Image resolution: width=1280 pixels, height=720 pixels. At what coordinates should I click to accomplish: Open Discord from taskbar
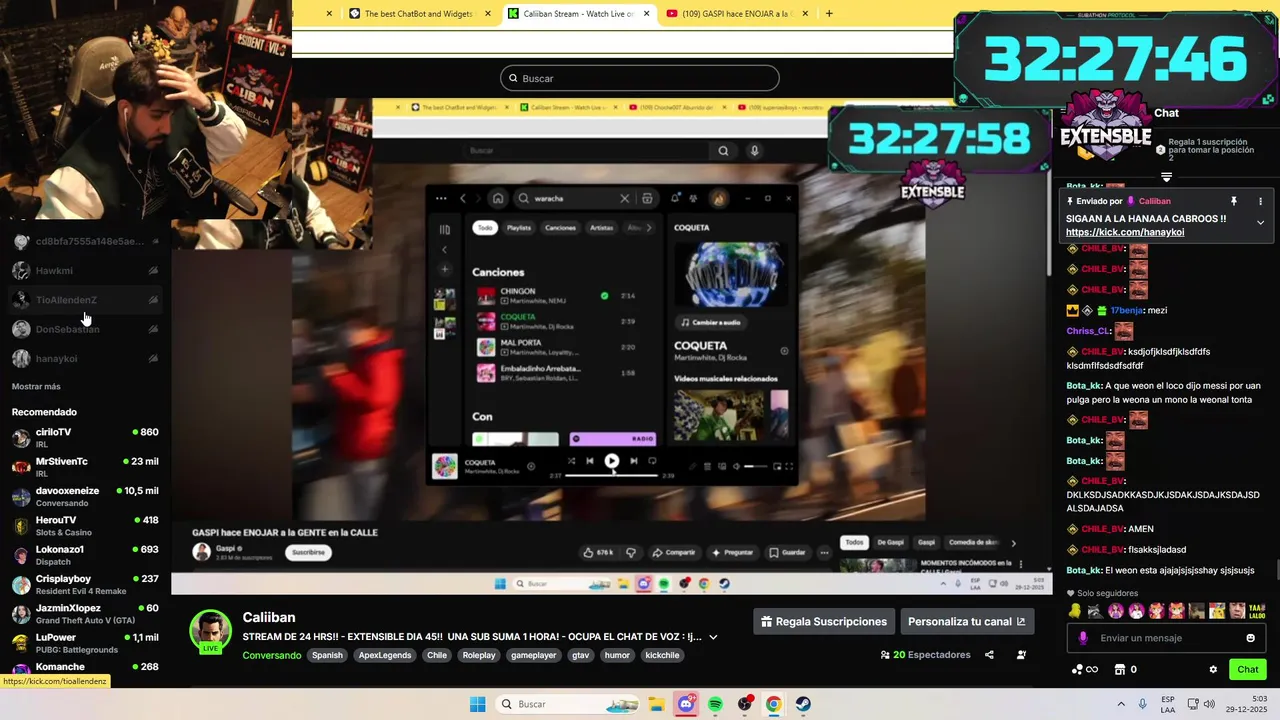pos(686,704)
